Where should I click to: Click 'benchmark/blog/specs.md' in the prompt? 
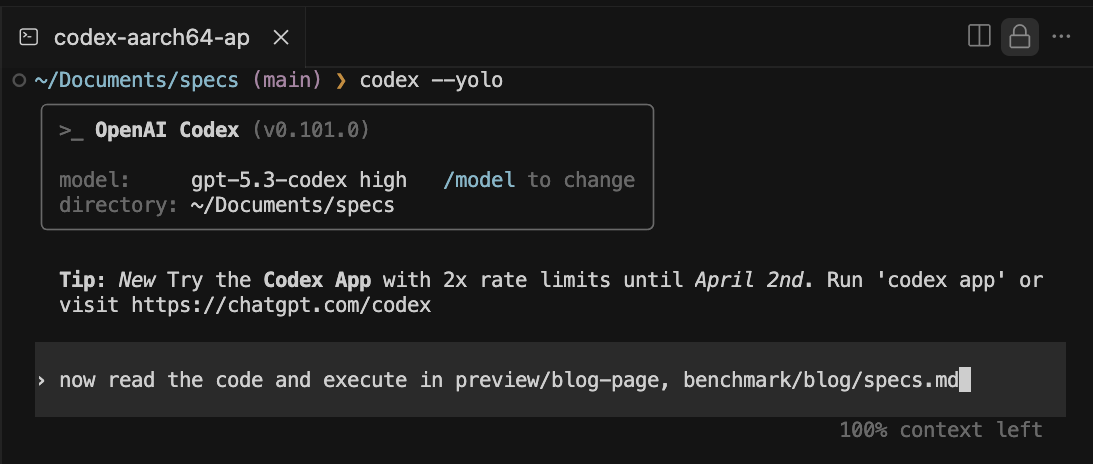click(820, 380)
